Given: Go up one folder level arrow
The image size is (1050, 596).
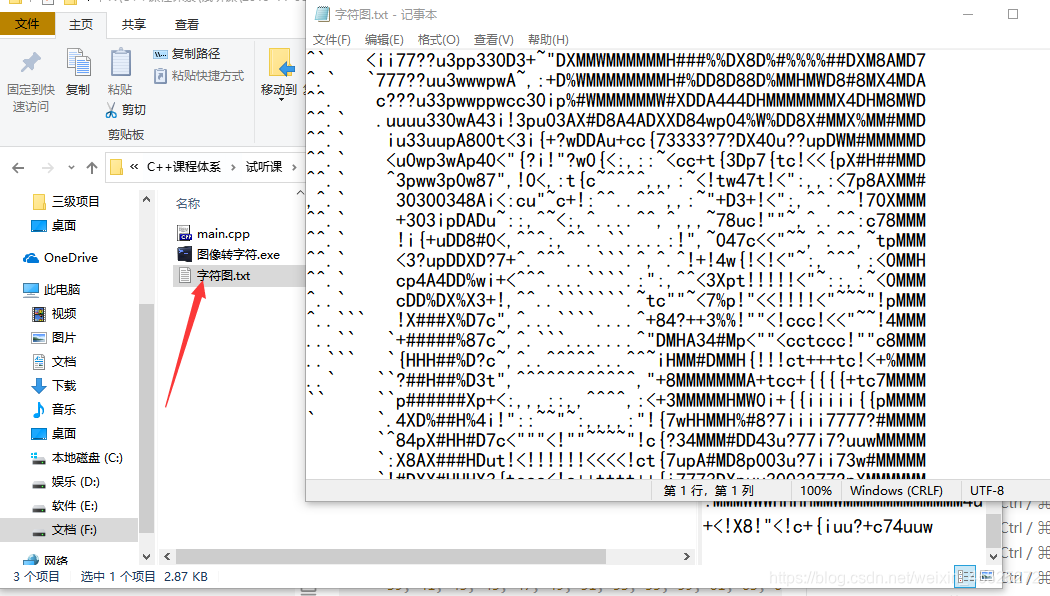Looking at the screenshot, I should pyautogui.click(x=92, y=167).
